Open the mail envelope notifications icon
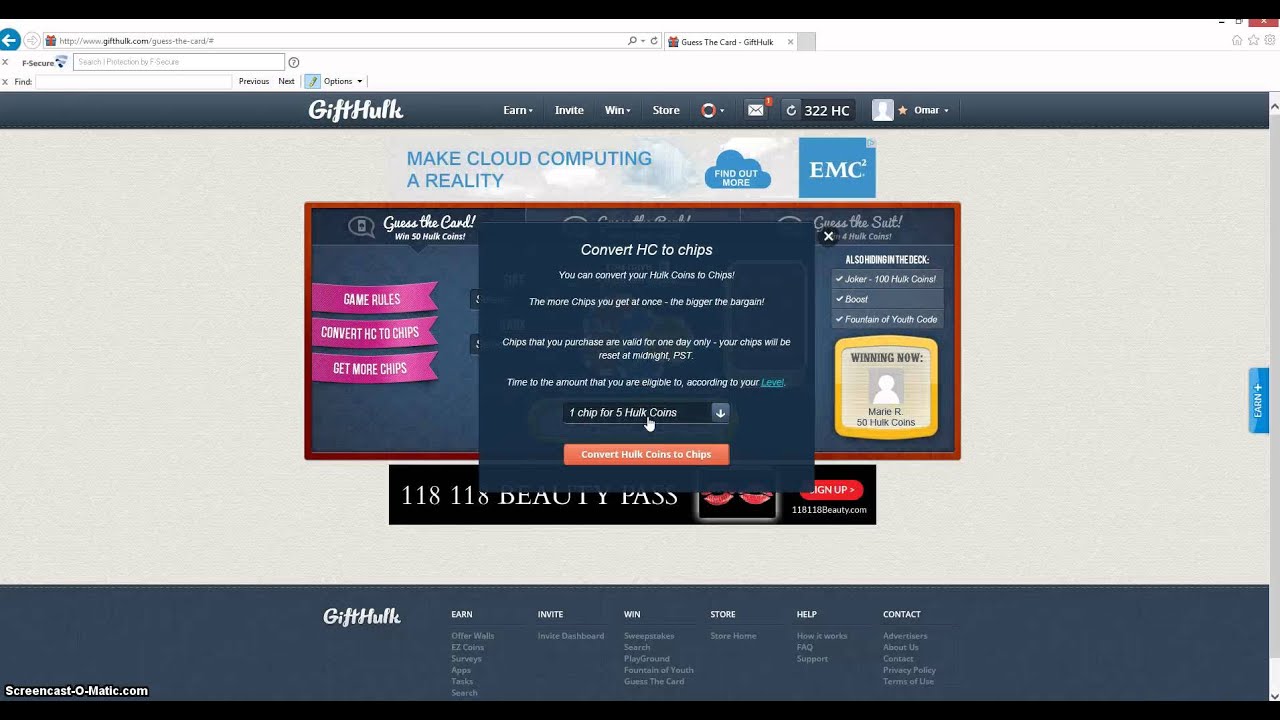 756,110
